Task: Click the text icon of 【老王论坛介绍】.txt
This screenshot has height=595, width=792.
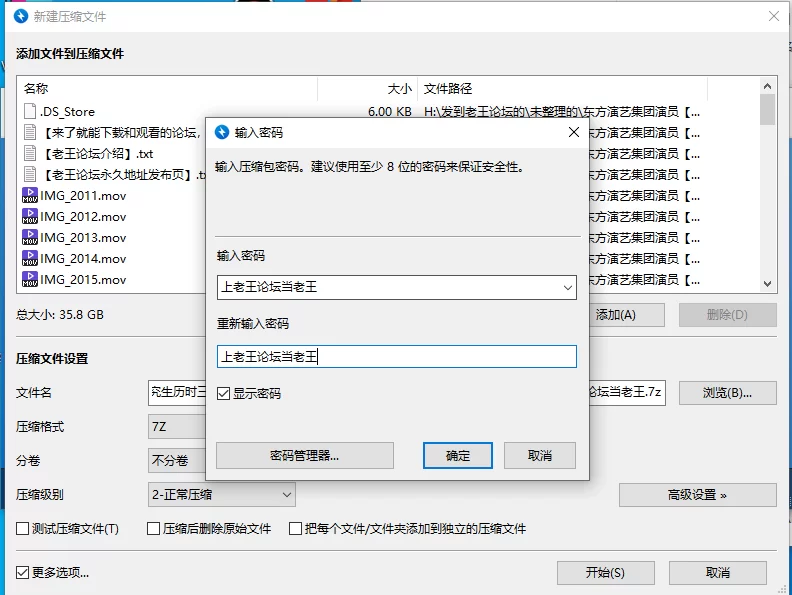Action: tap(30, 153)
